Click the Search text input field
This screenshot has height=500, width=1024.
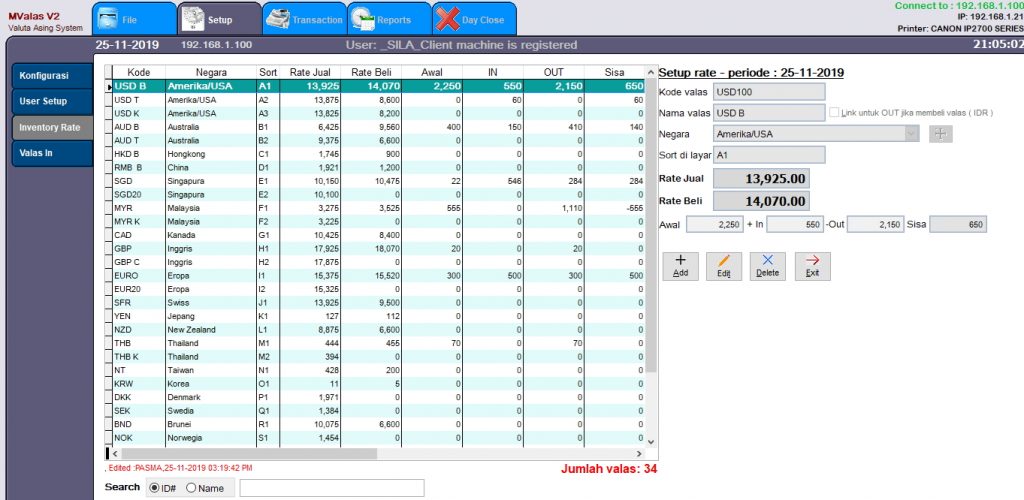331,487
